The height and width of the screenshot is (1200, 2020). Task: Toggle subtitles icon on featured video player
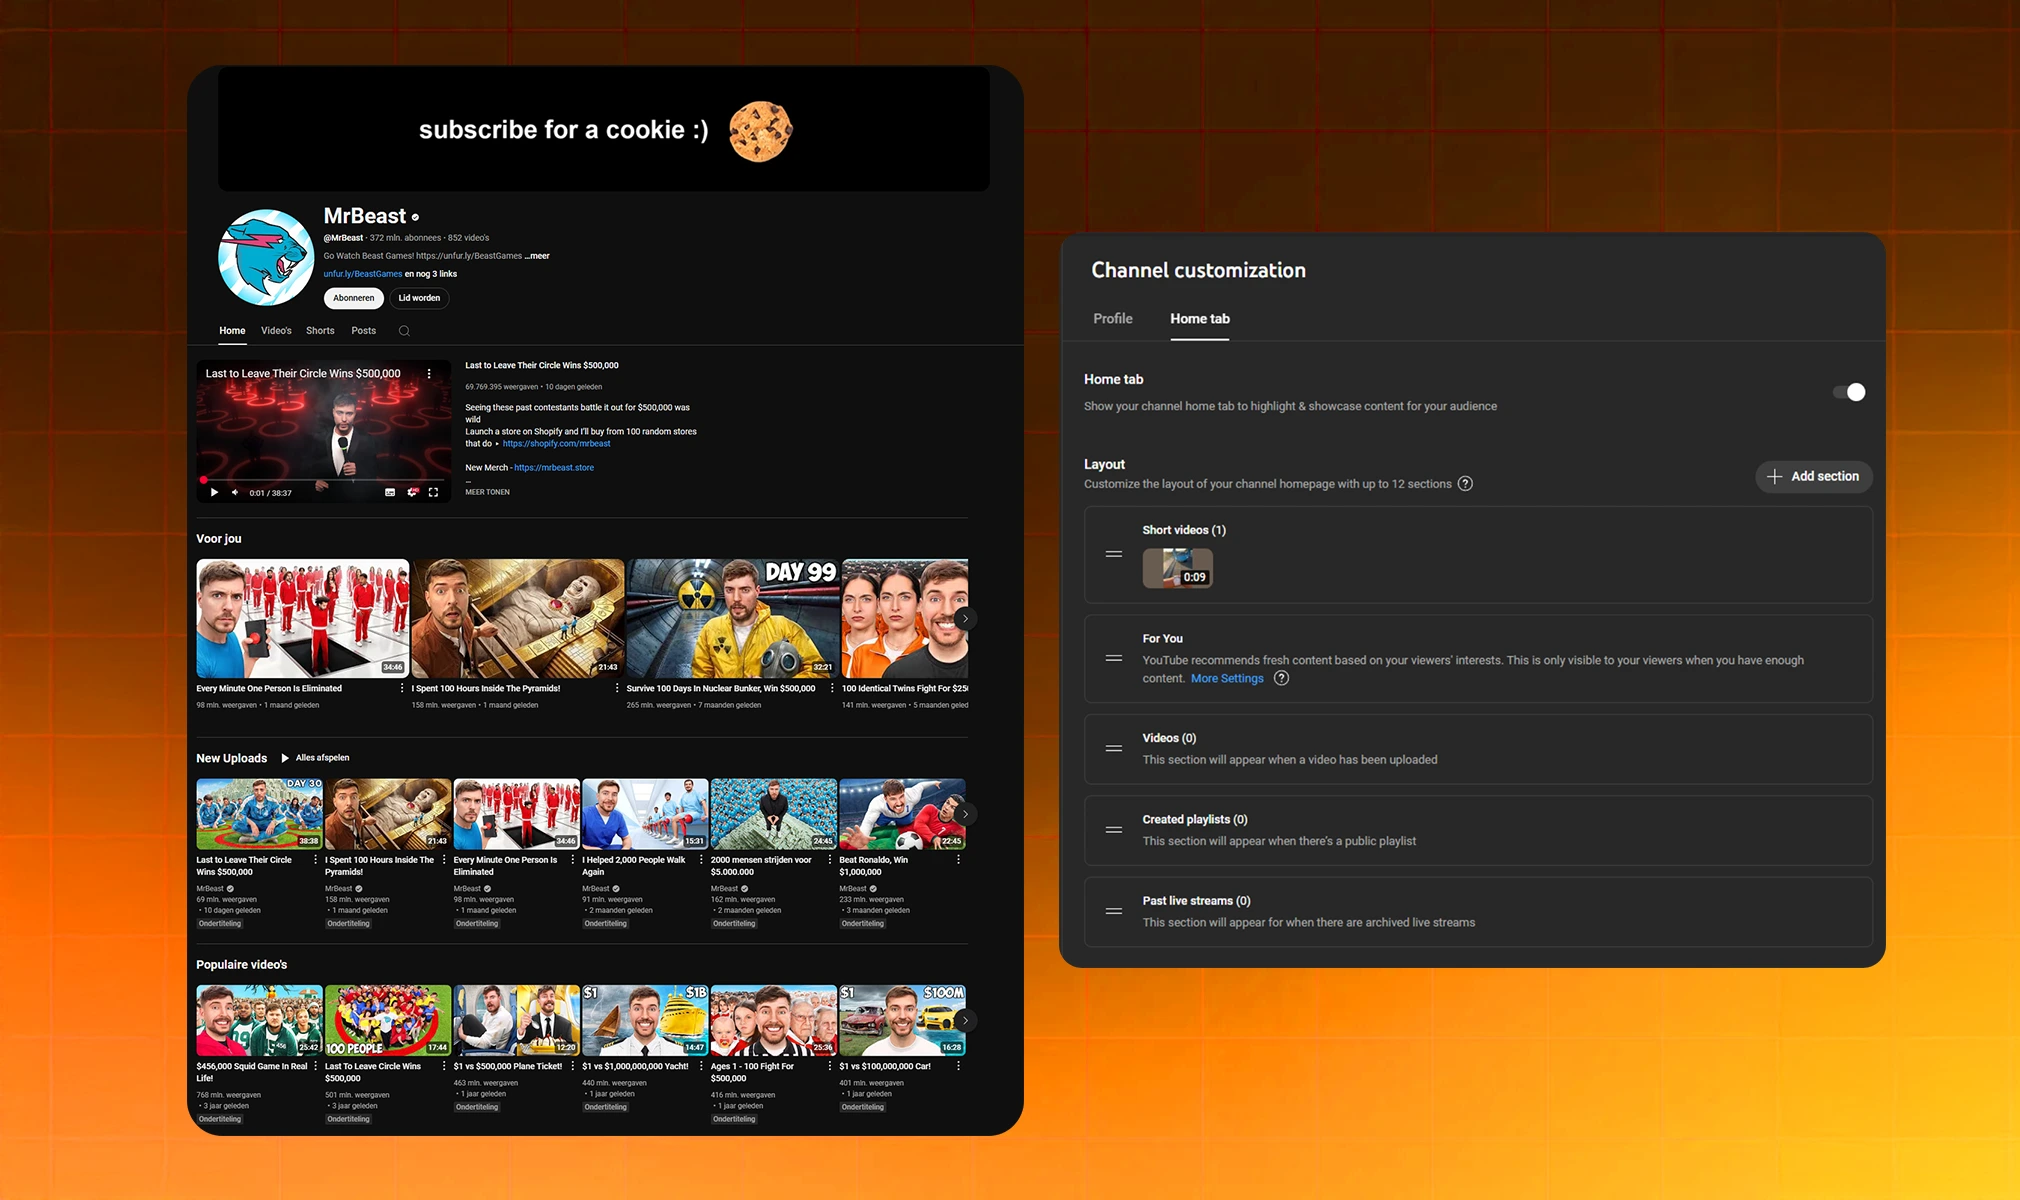(x=390, y=492)
